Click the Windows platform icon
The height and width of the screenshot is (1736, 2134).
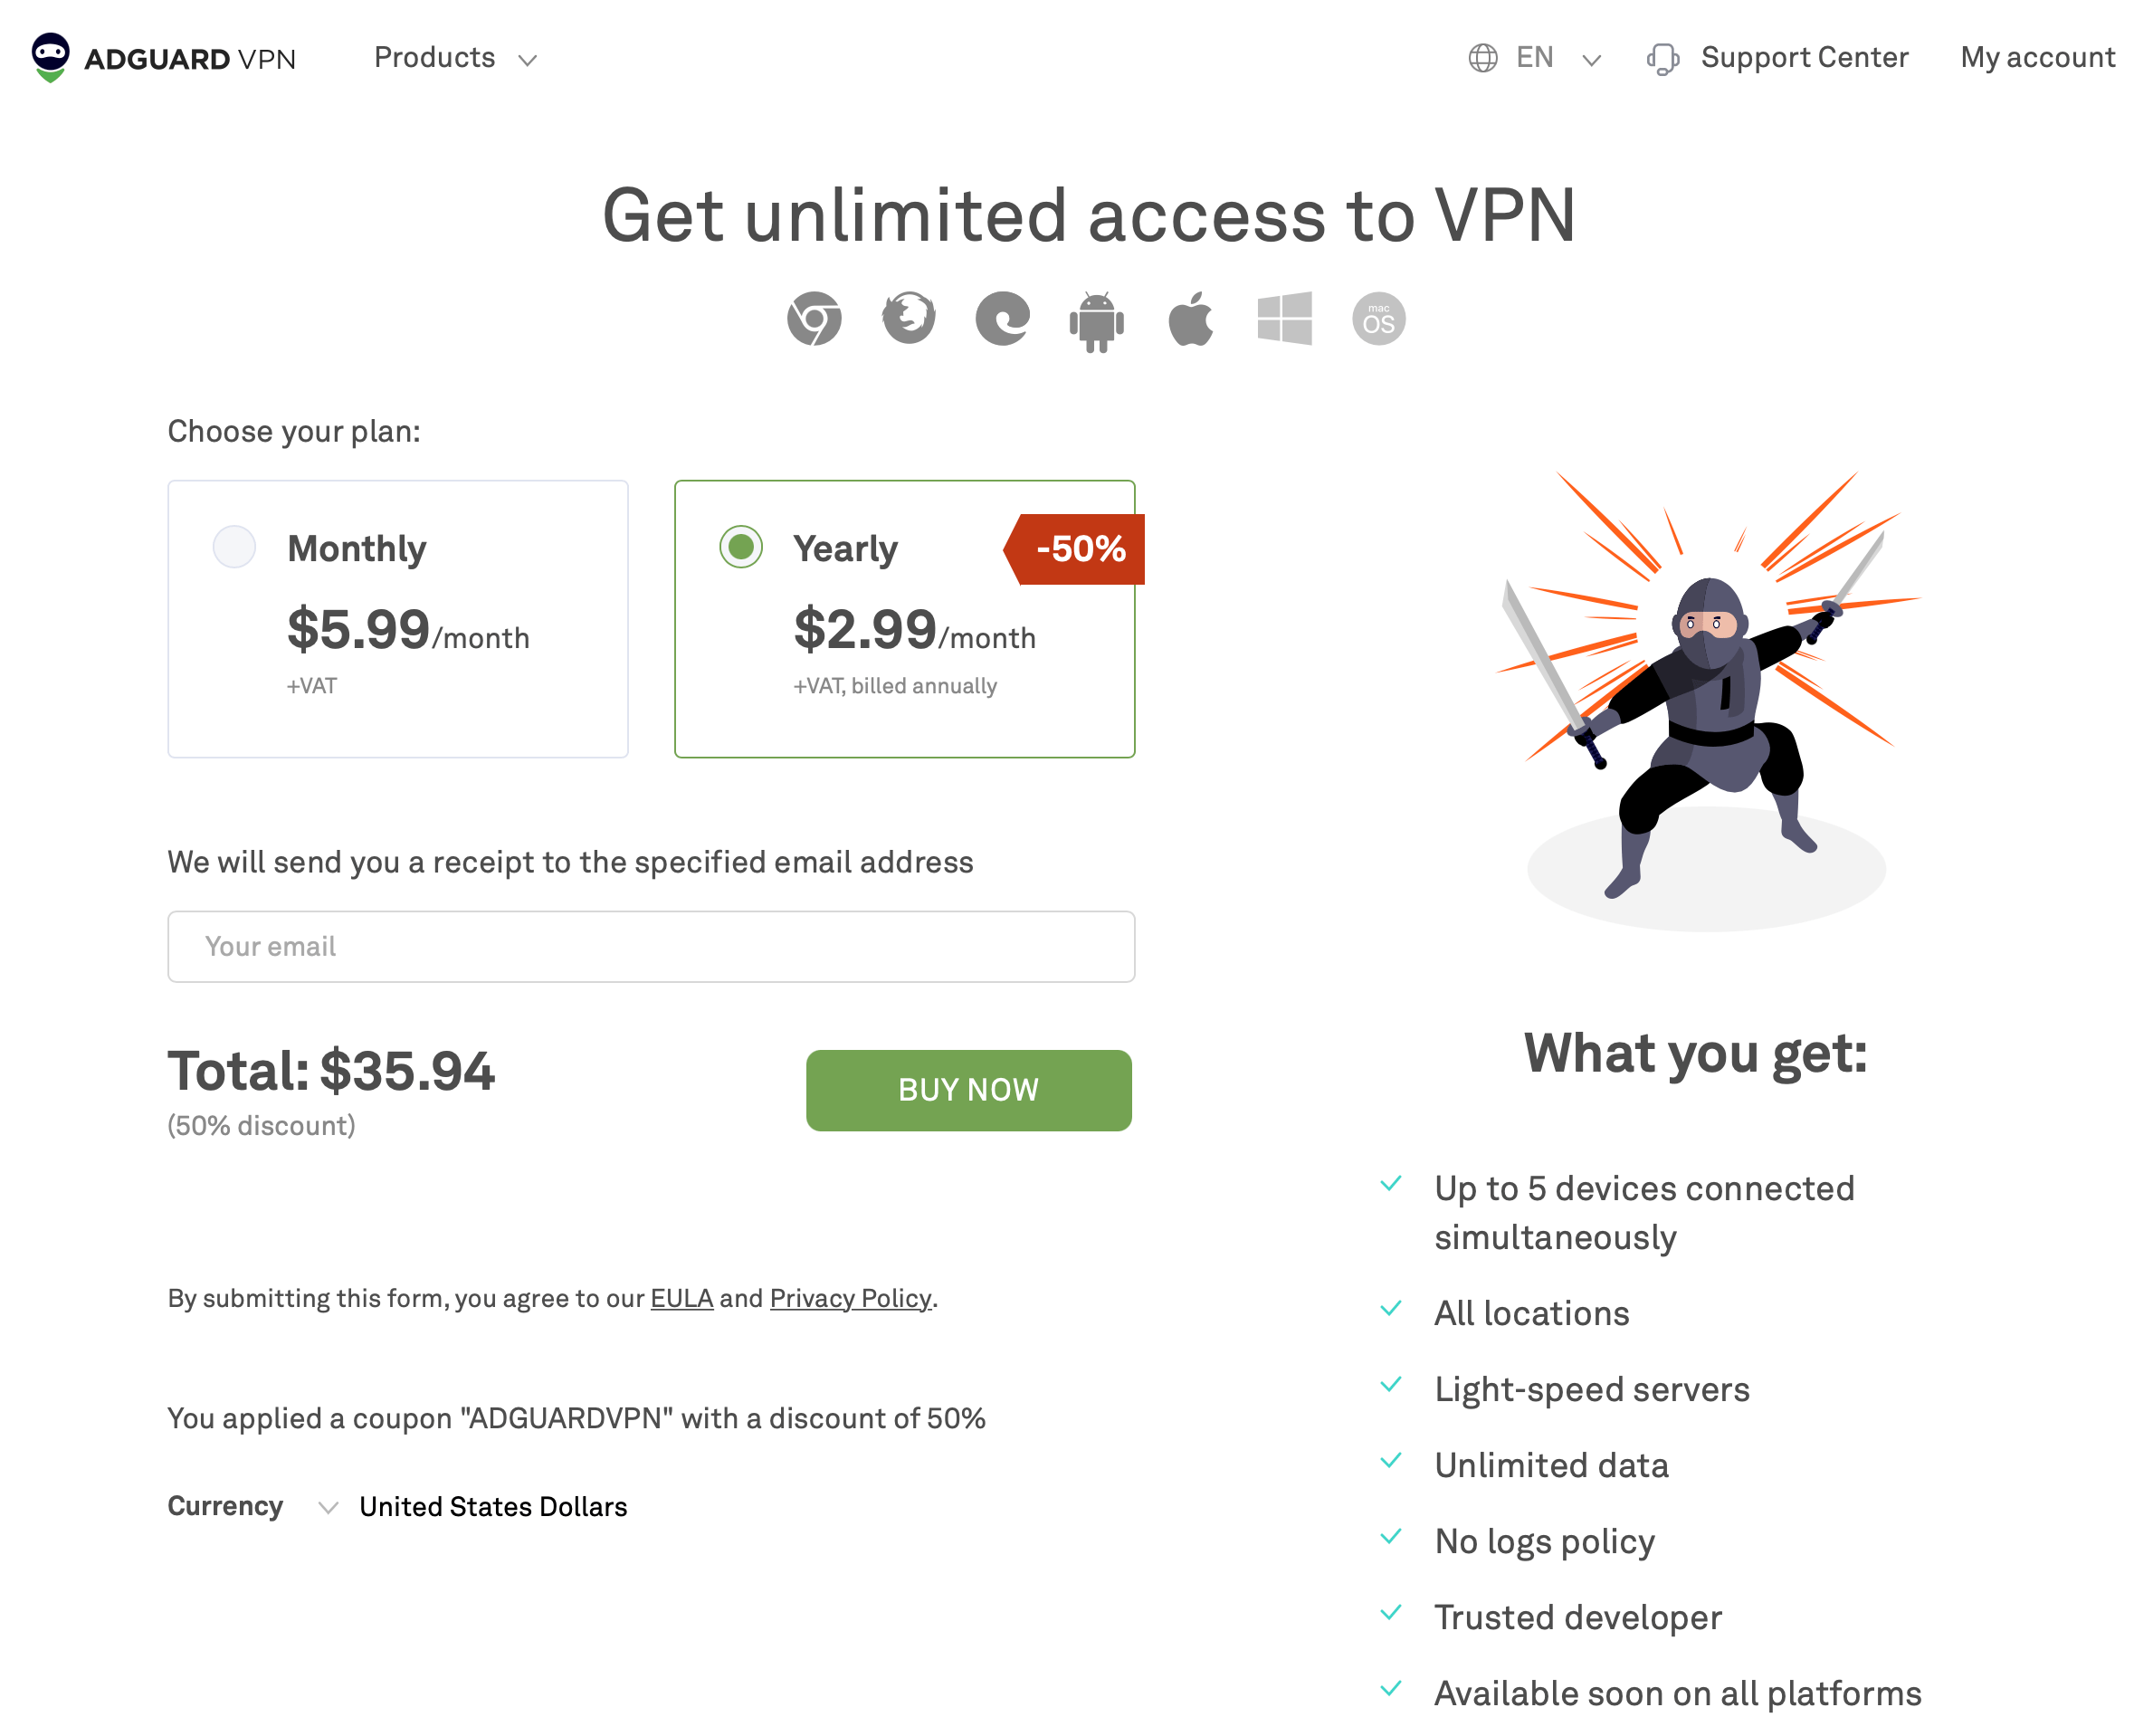(x=1284, y=318)
